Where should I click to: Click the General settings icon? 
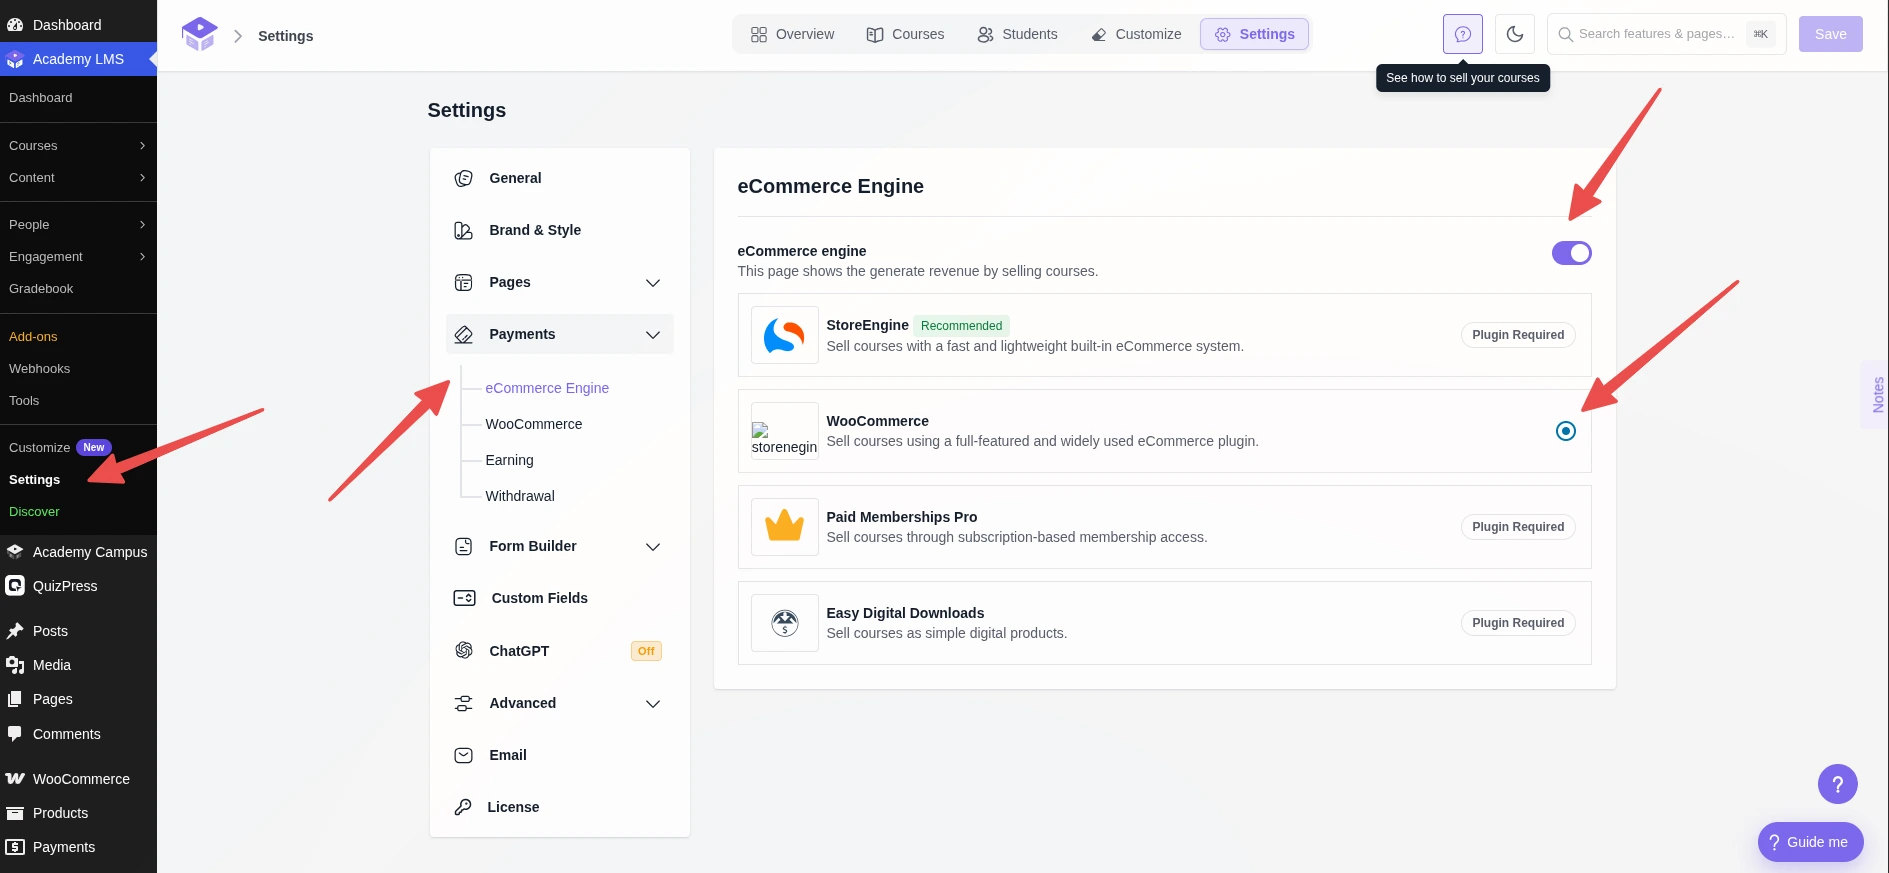(x=463, y=178)
